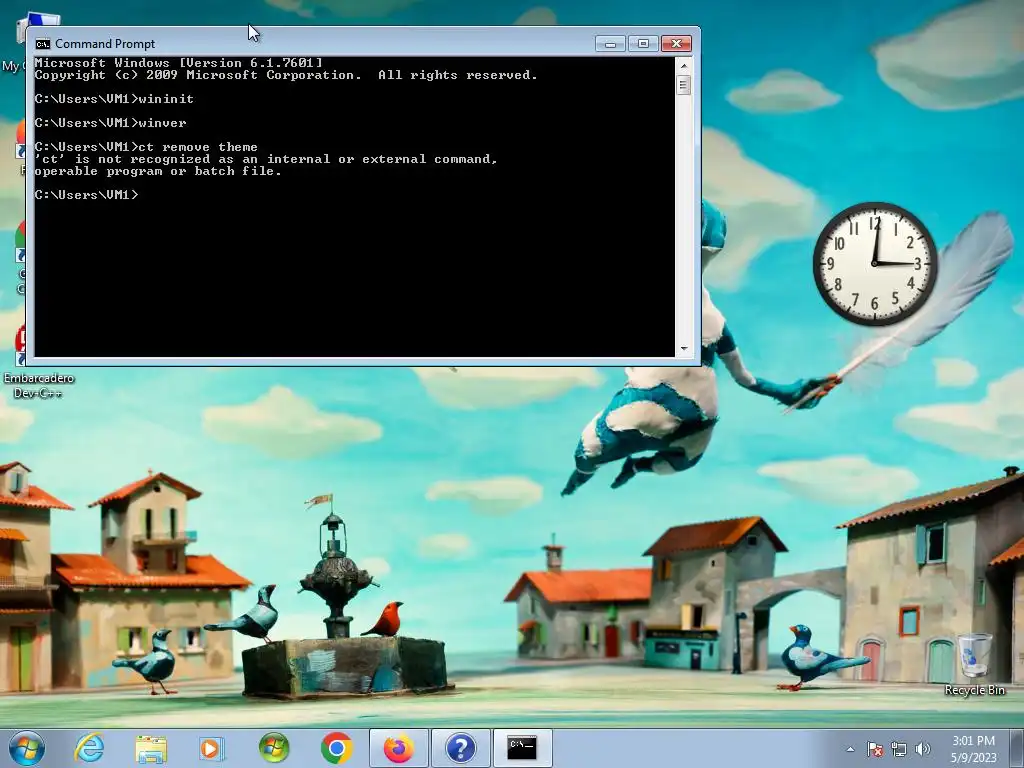Activate the Command Prompt taskbar button
This screenshot has width=1024, height=768.
(x=522, y=748)
